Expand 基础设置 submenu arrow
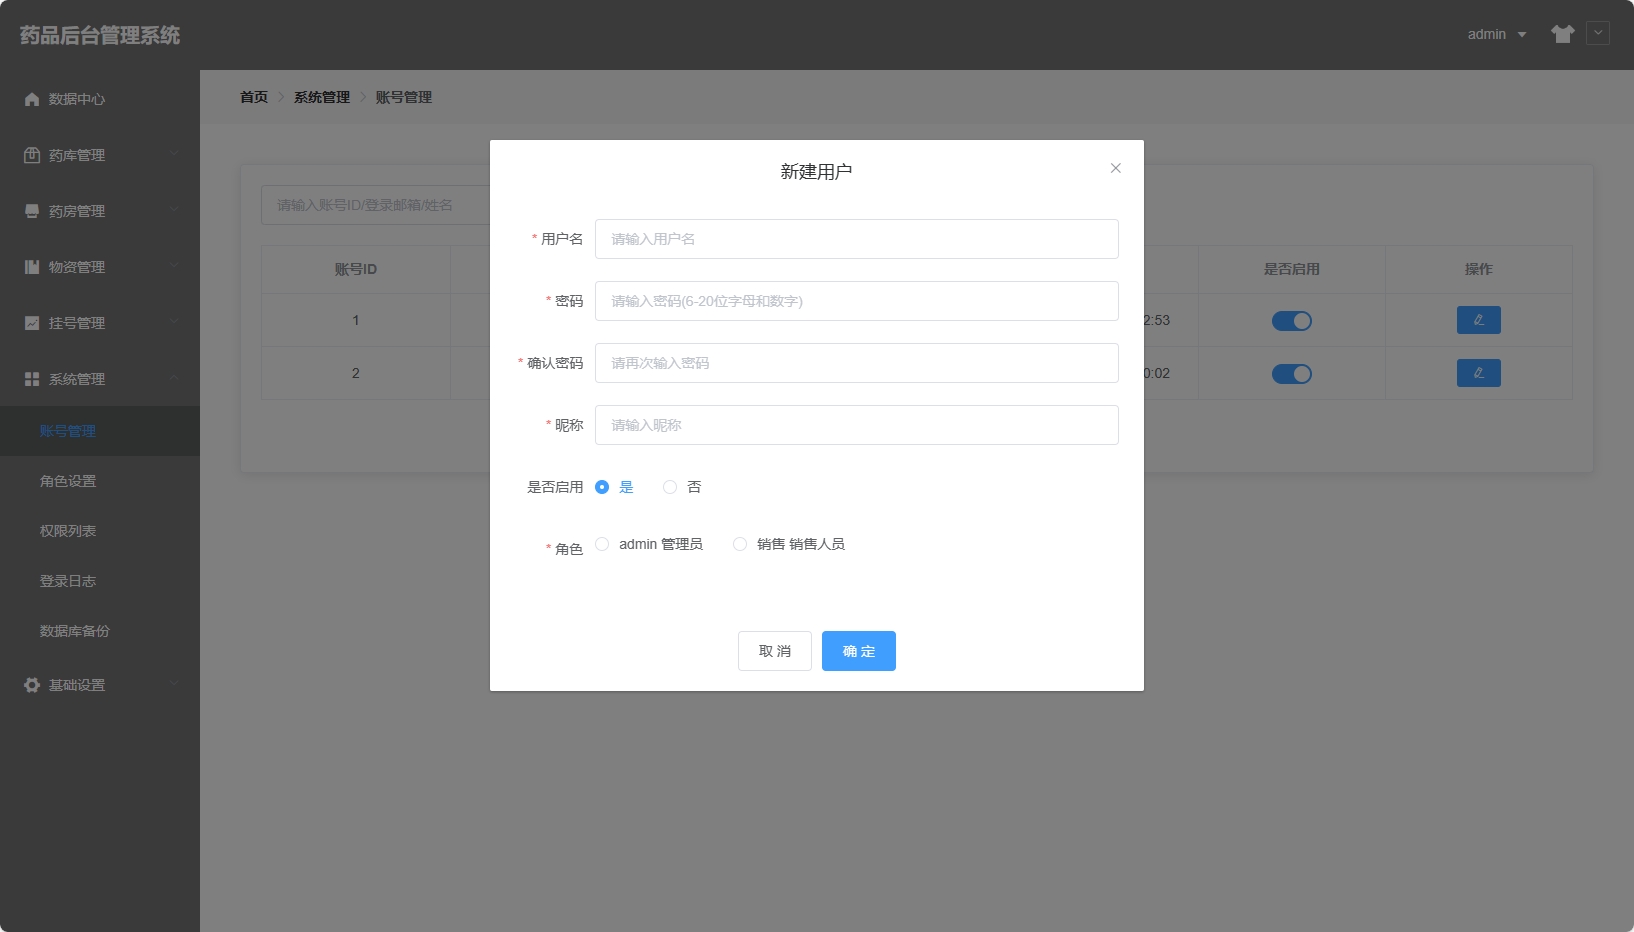This screenshot has width=1634, height=932. (x=175, y=683)
